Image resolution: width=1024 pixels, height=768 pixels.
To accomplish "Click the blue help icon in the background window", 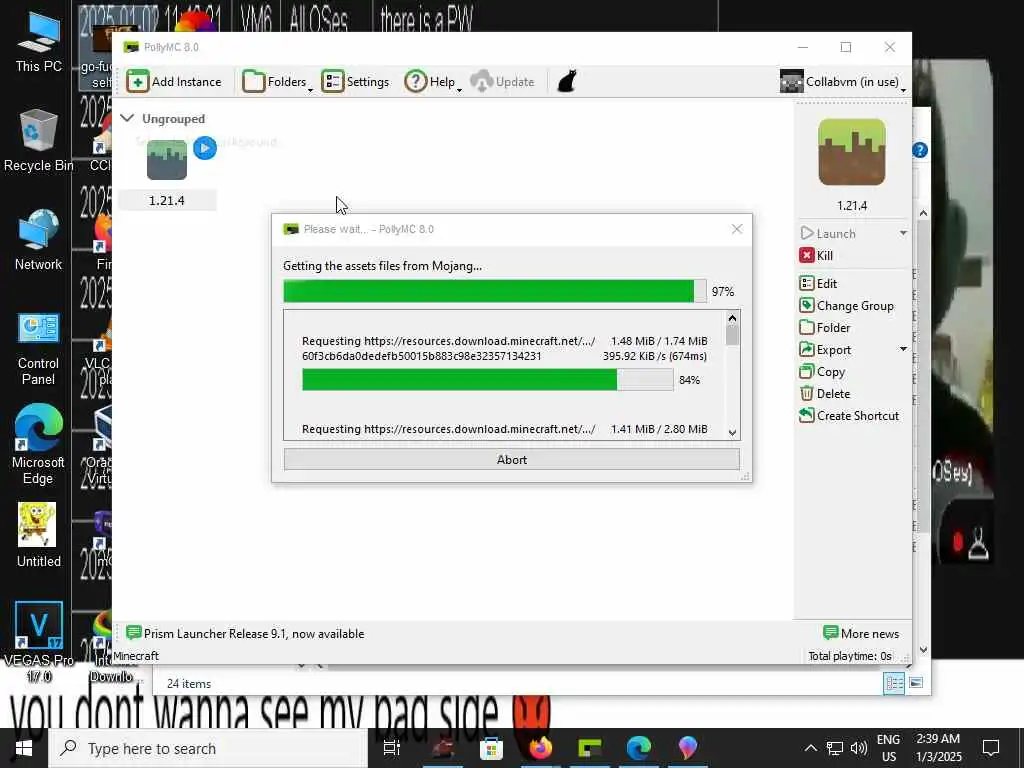I will (920, 151).
